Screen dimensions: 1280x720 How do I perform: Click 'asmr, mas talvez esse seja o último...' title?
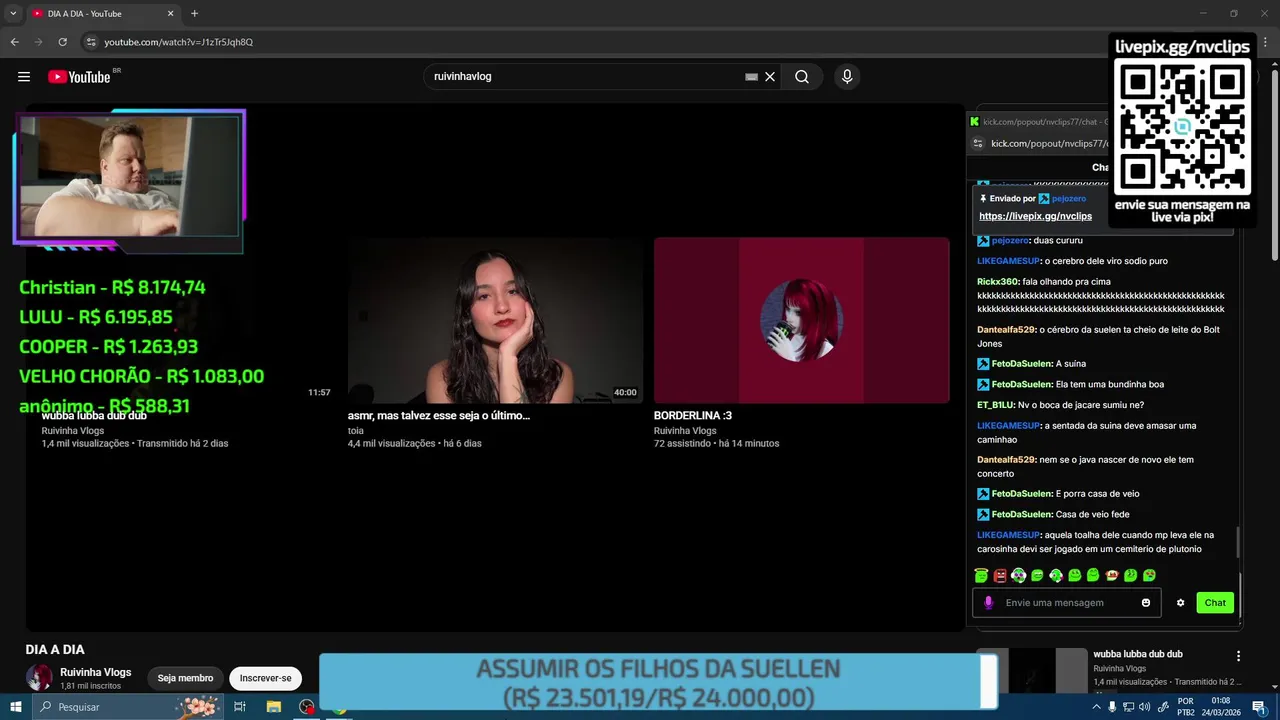coord(439,415)
